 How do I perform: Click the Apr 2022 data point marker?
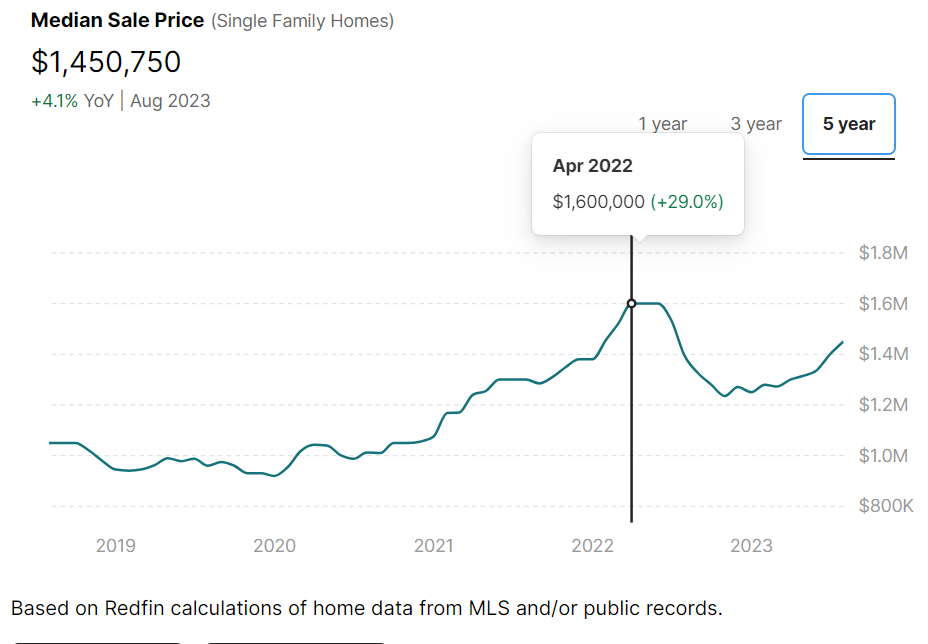631,303
